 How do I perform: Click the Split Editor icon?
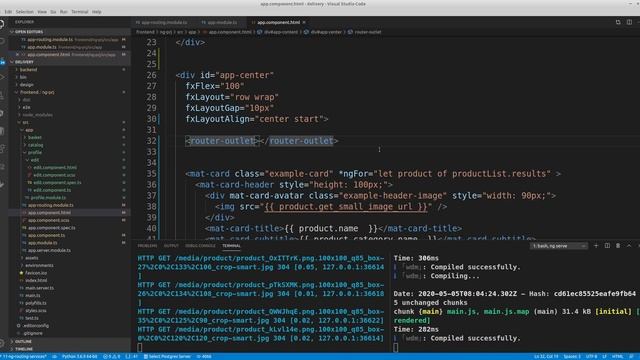[x=629, y=22]
